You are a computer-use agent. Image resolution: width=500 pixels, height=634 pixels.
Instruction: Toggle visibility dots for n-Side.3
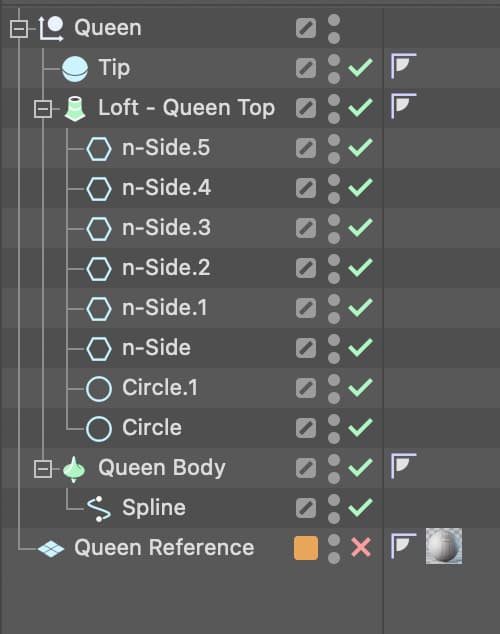[334, 228]
